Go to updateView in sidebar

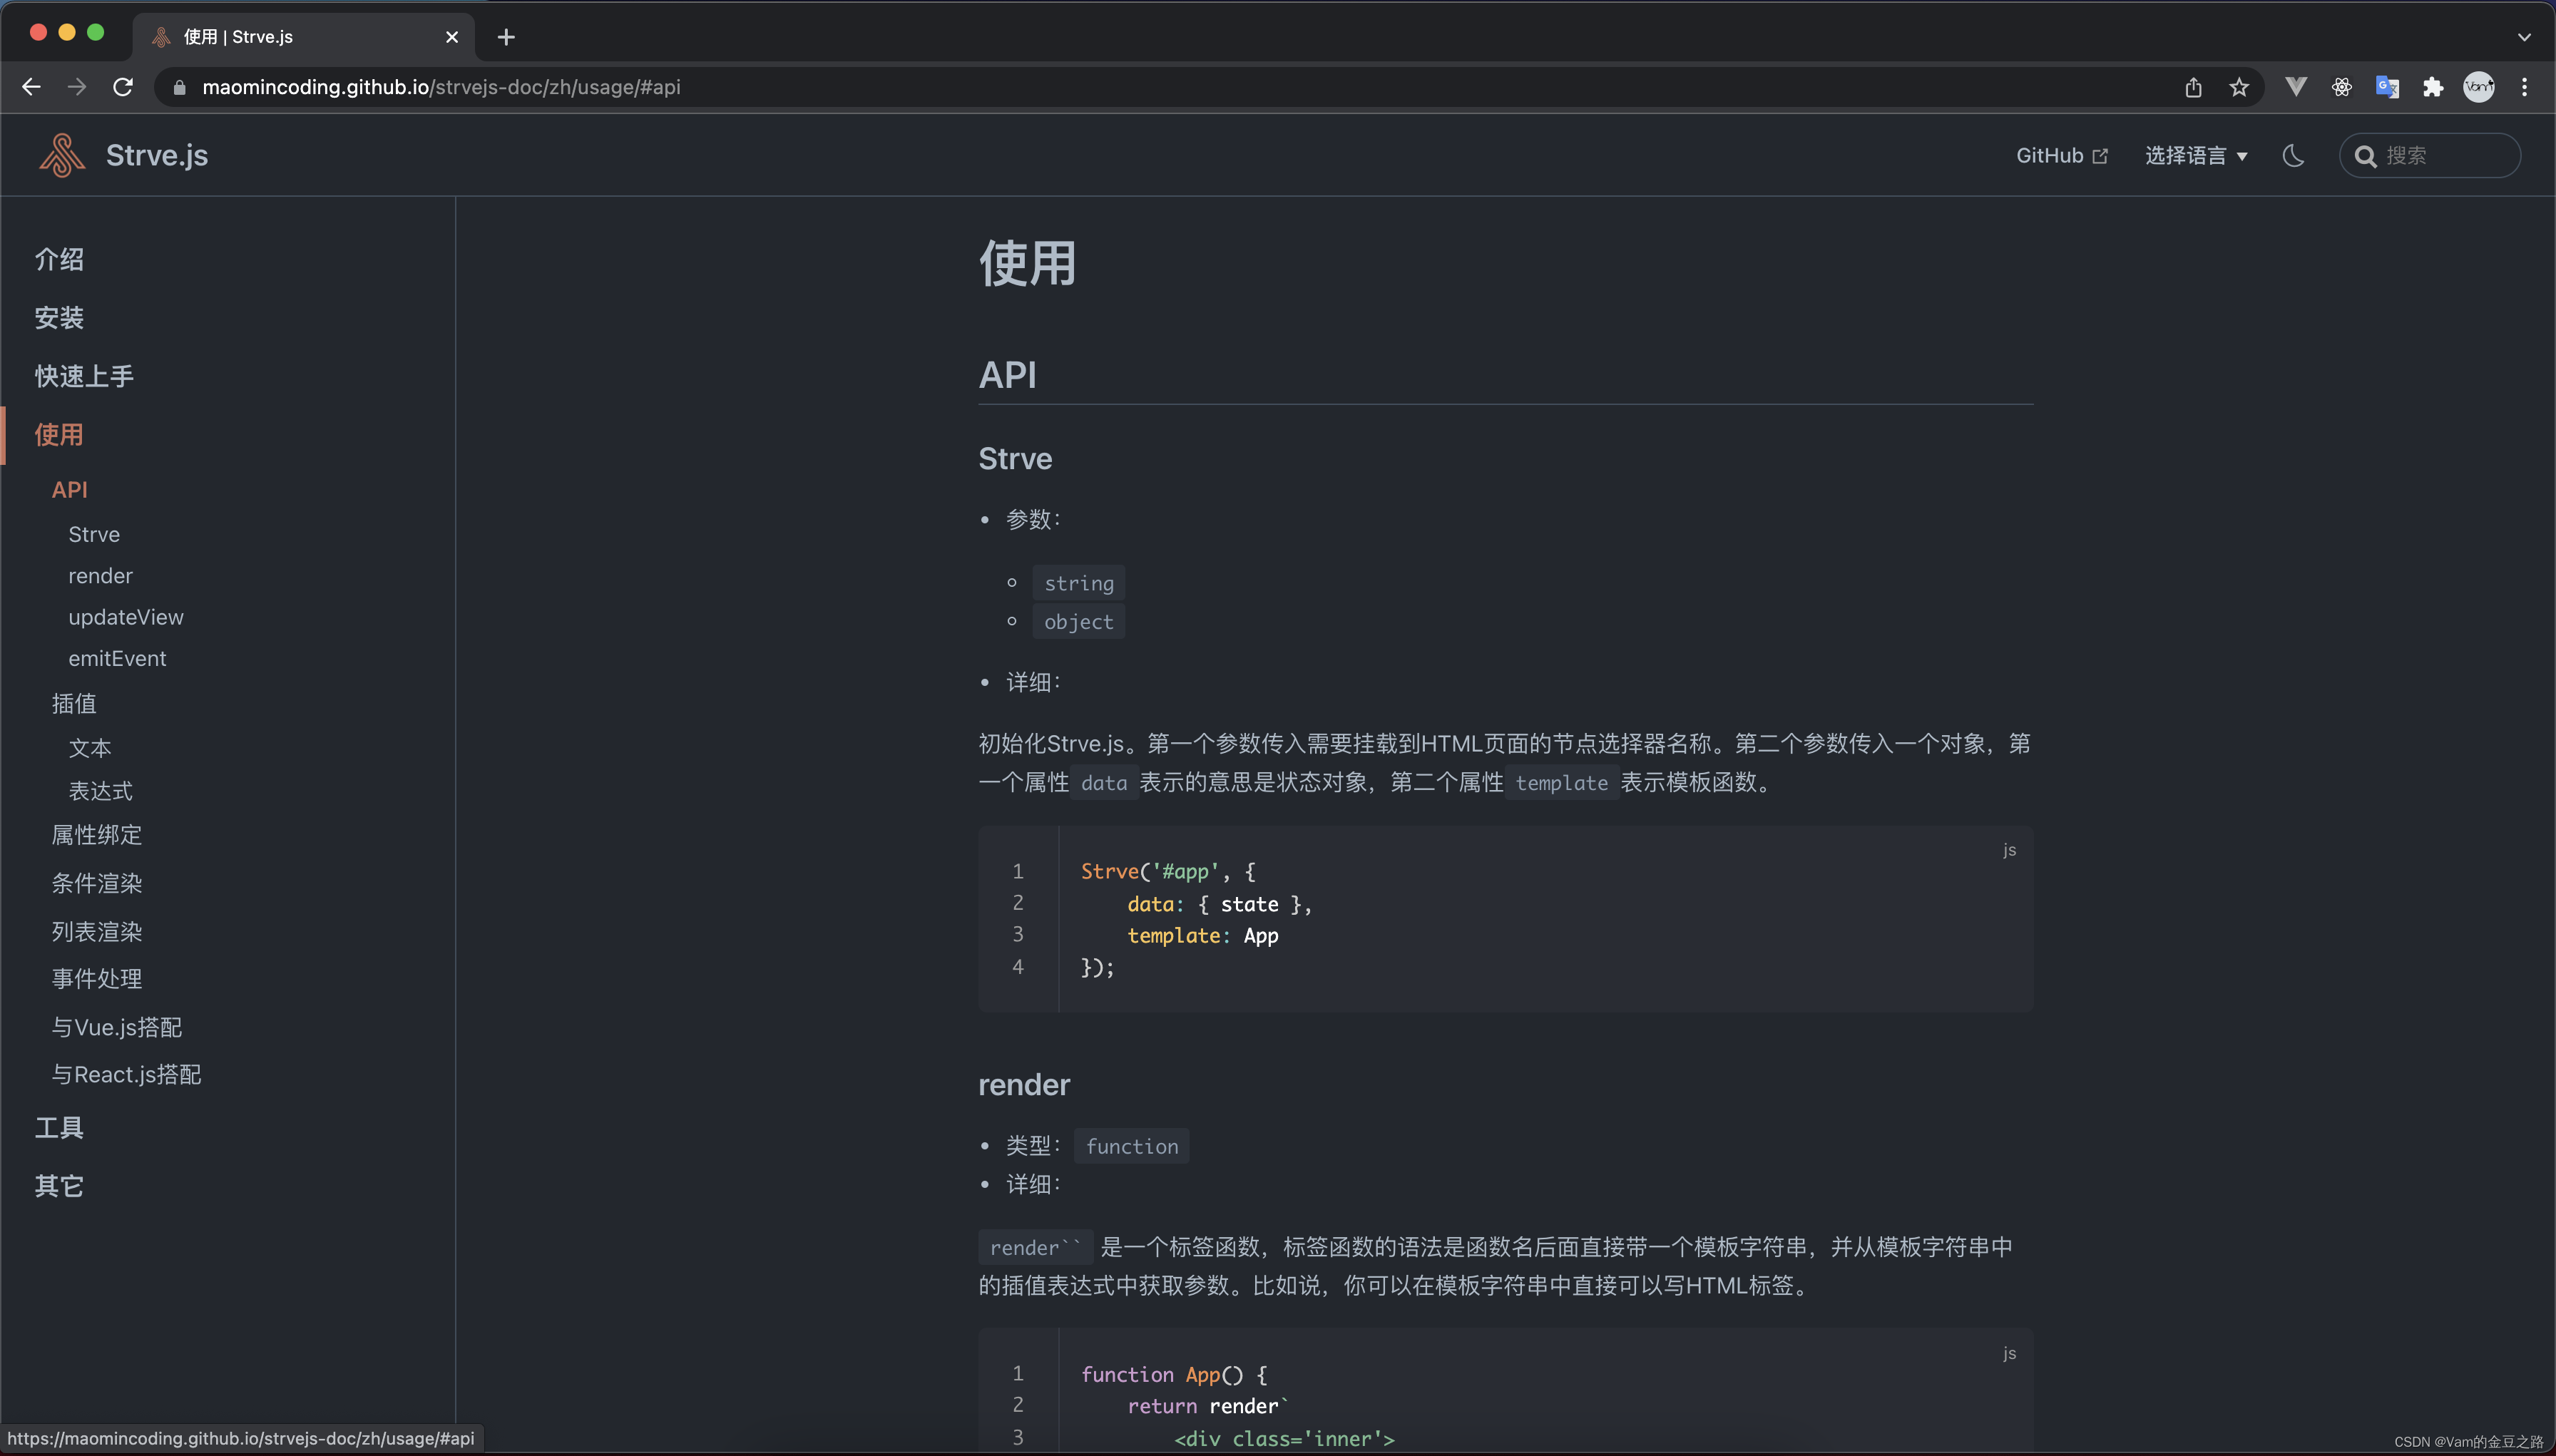click(126, 617)
